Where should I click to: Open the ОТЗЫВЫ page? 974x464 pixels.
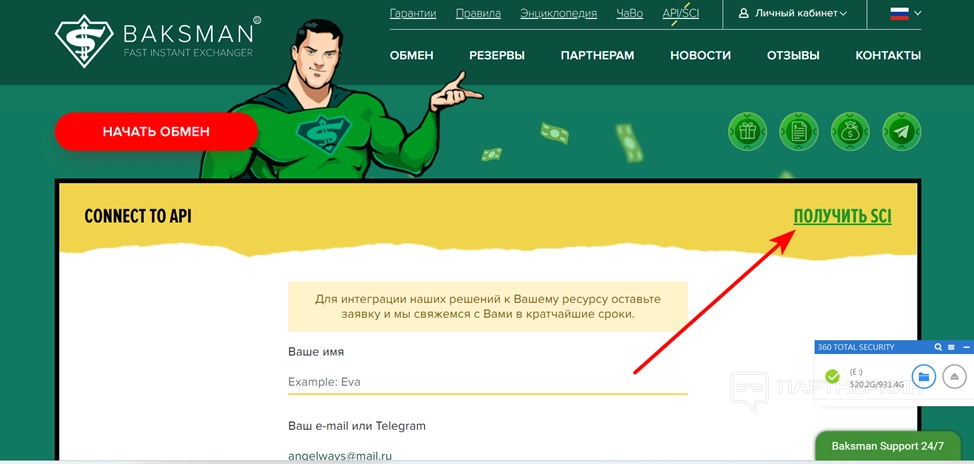pyautogui.click(x=793, y=55)
